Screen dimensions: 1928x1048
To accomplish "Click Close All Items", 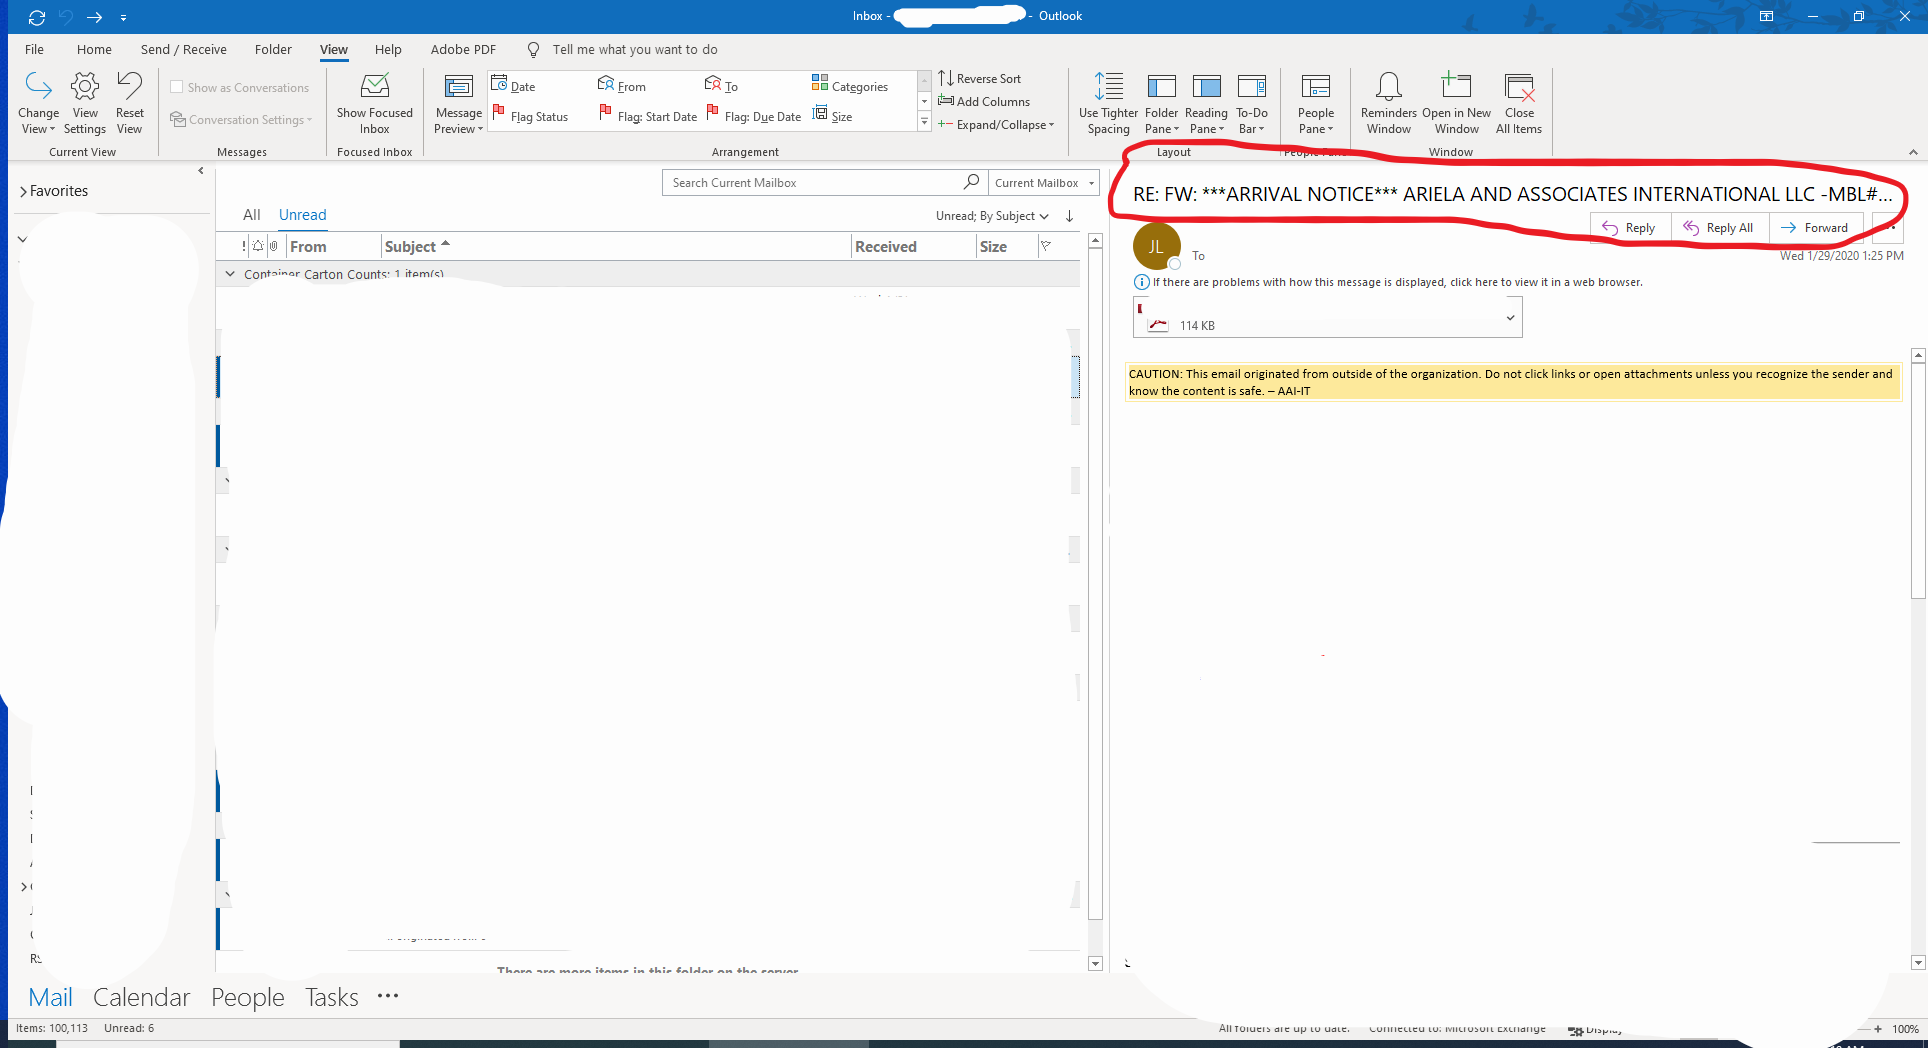I will [1518, 103].
